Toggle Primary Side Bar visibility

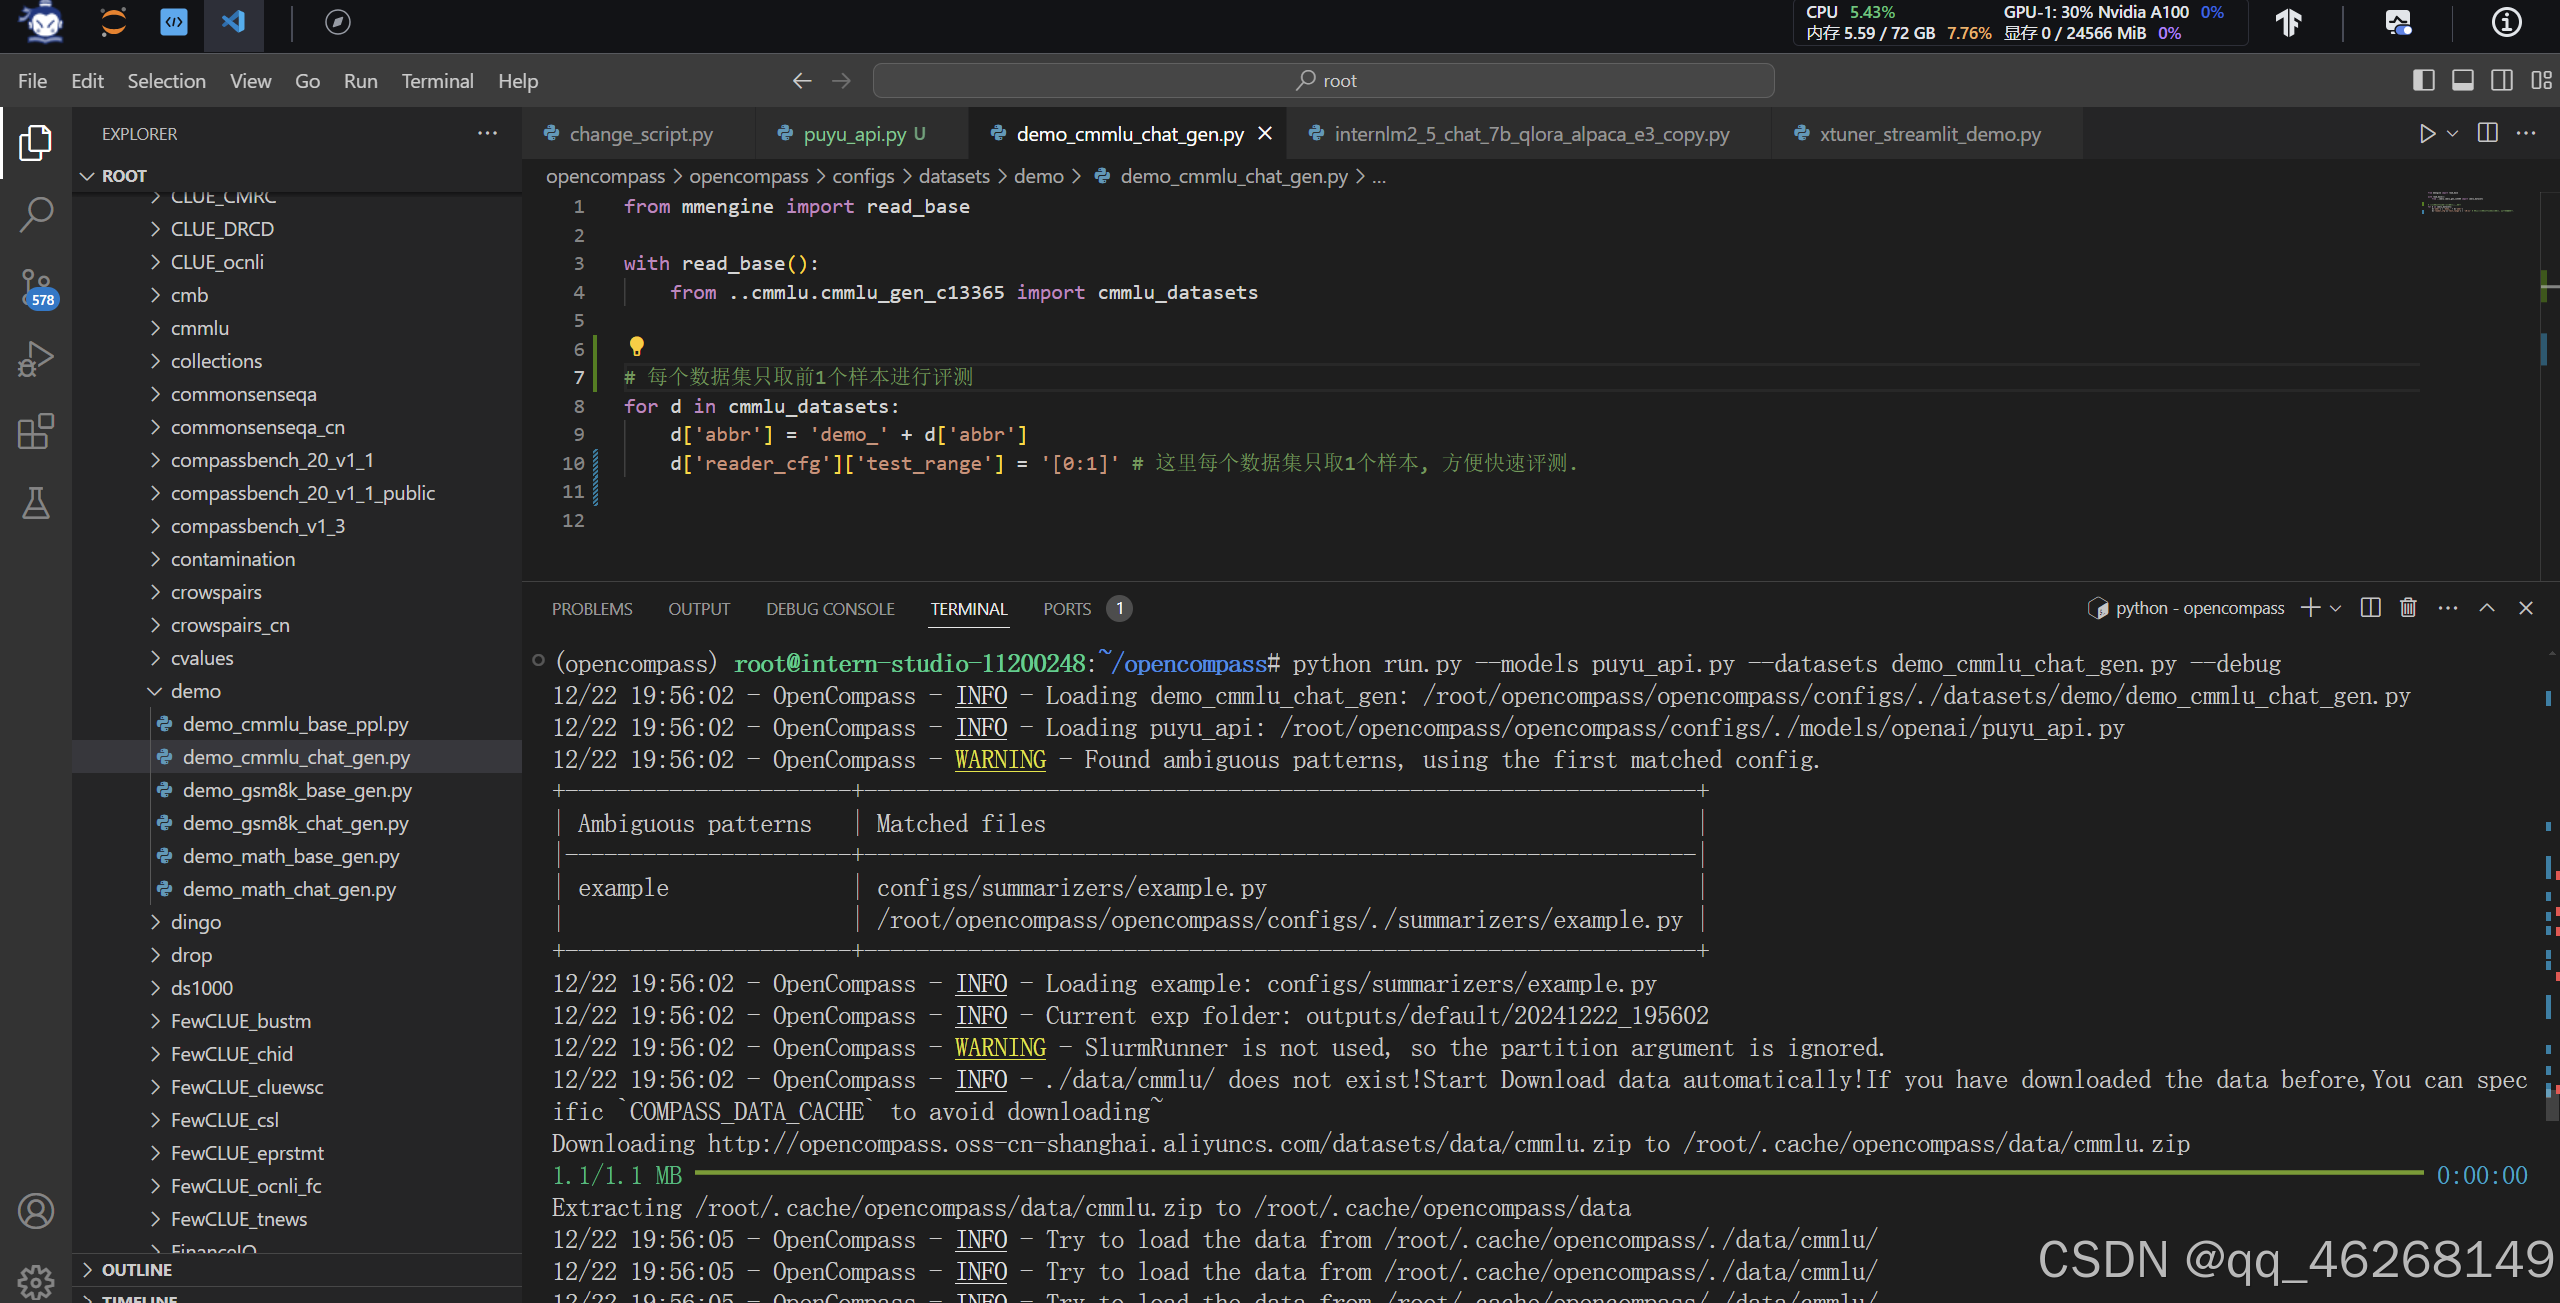tap(2423, 80)
